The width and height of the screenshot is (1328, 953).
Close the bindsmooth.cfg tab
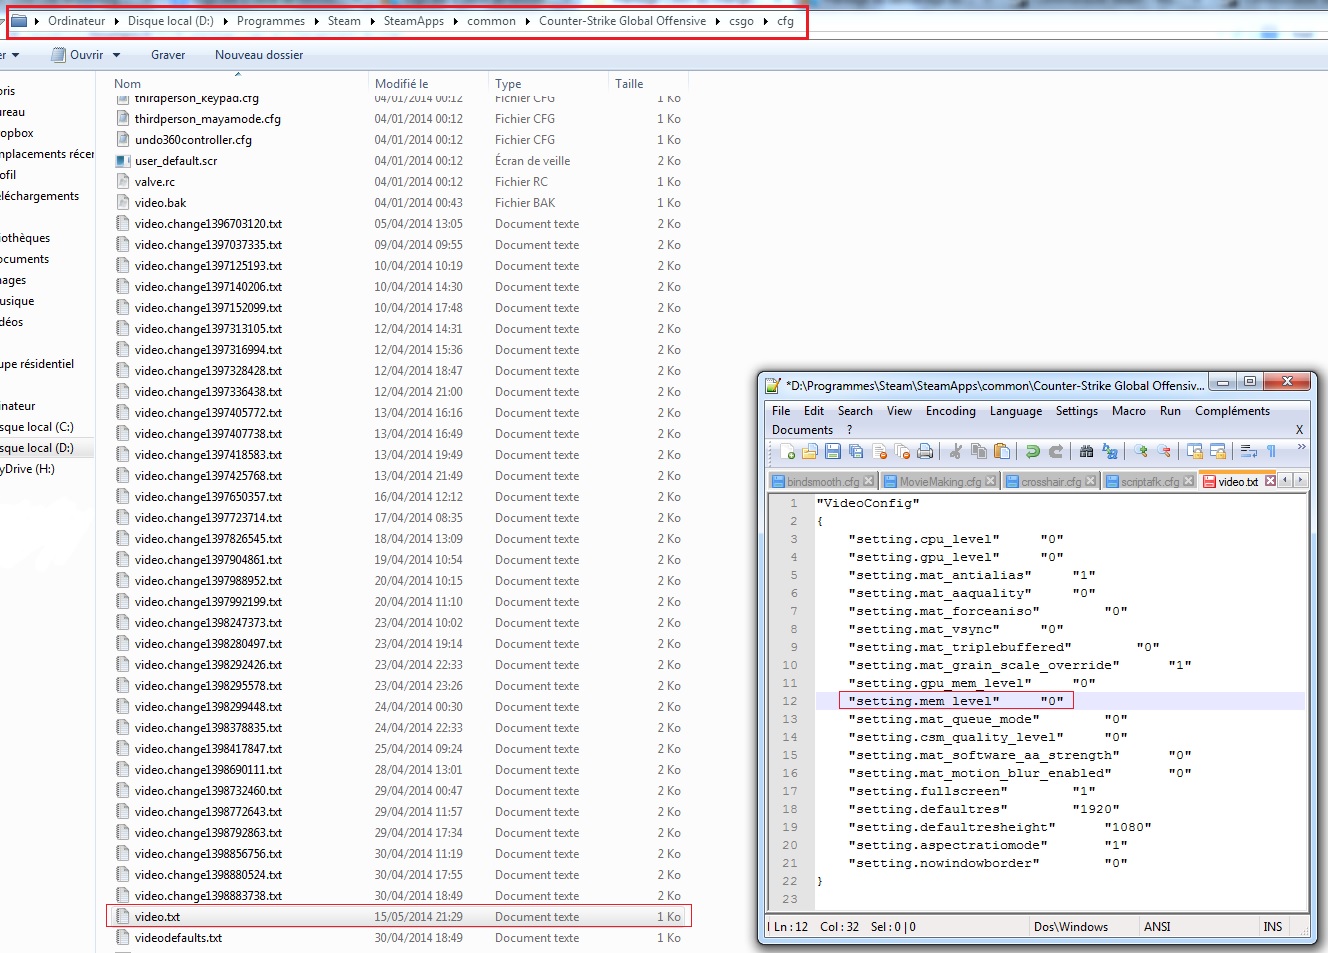click(x=869, y=481)
